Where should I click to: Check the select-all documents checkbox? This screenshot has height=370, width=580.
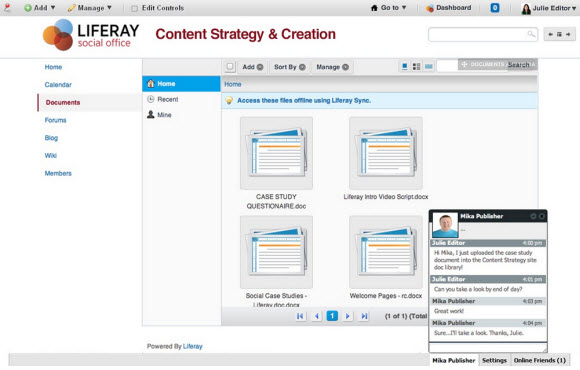tap(230, 67)
